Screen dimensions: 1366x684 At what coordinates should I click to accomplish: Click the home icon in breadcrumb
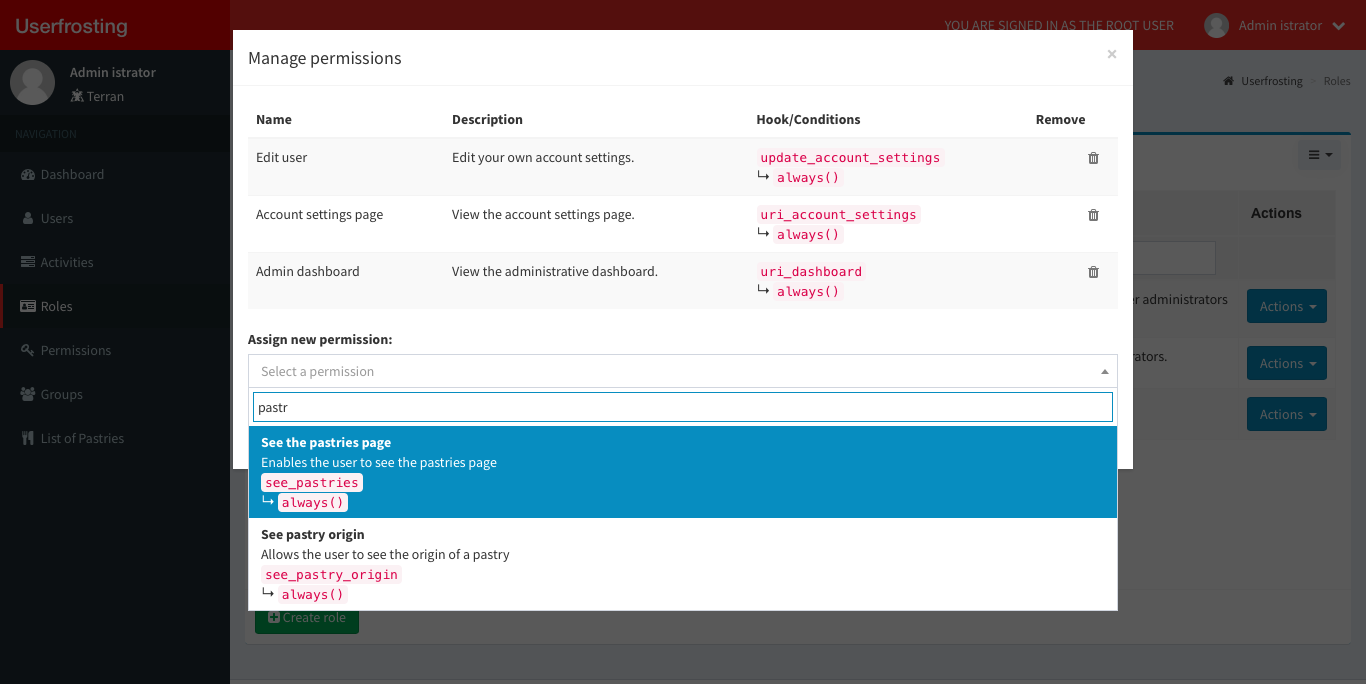pyautogui.click(x=1228, y=81)
